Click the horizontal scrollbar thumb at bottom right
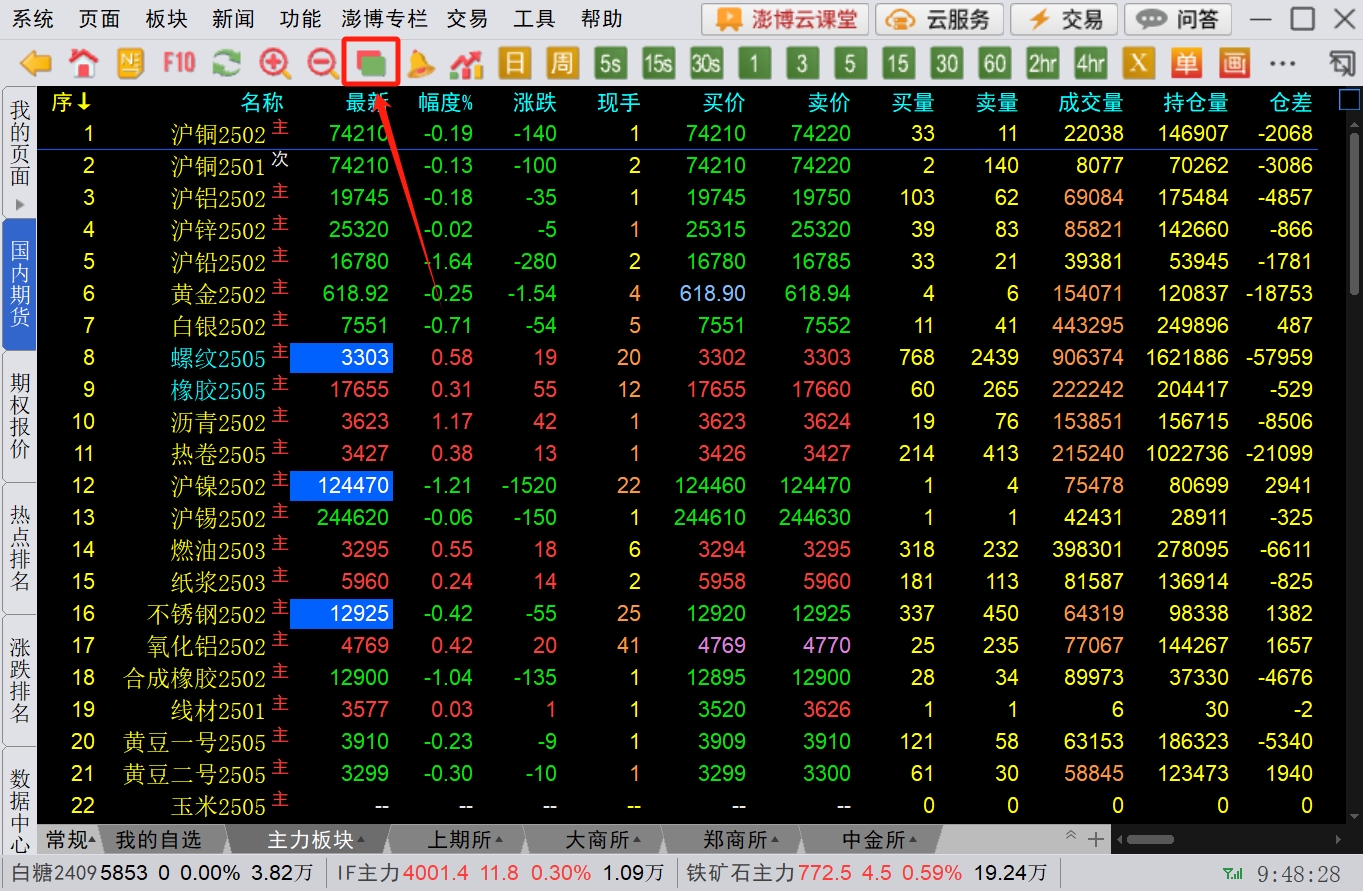The width and height of the screenshot is (1363, 891). tap(1150, 840)
